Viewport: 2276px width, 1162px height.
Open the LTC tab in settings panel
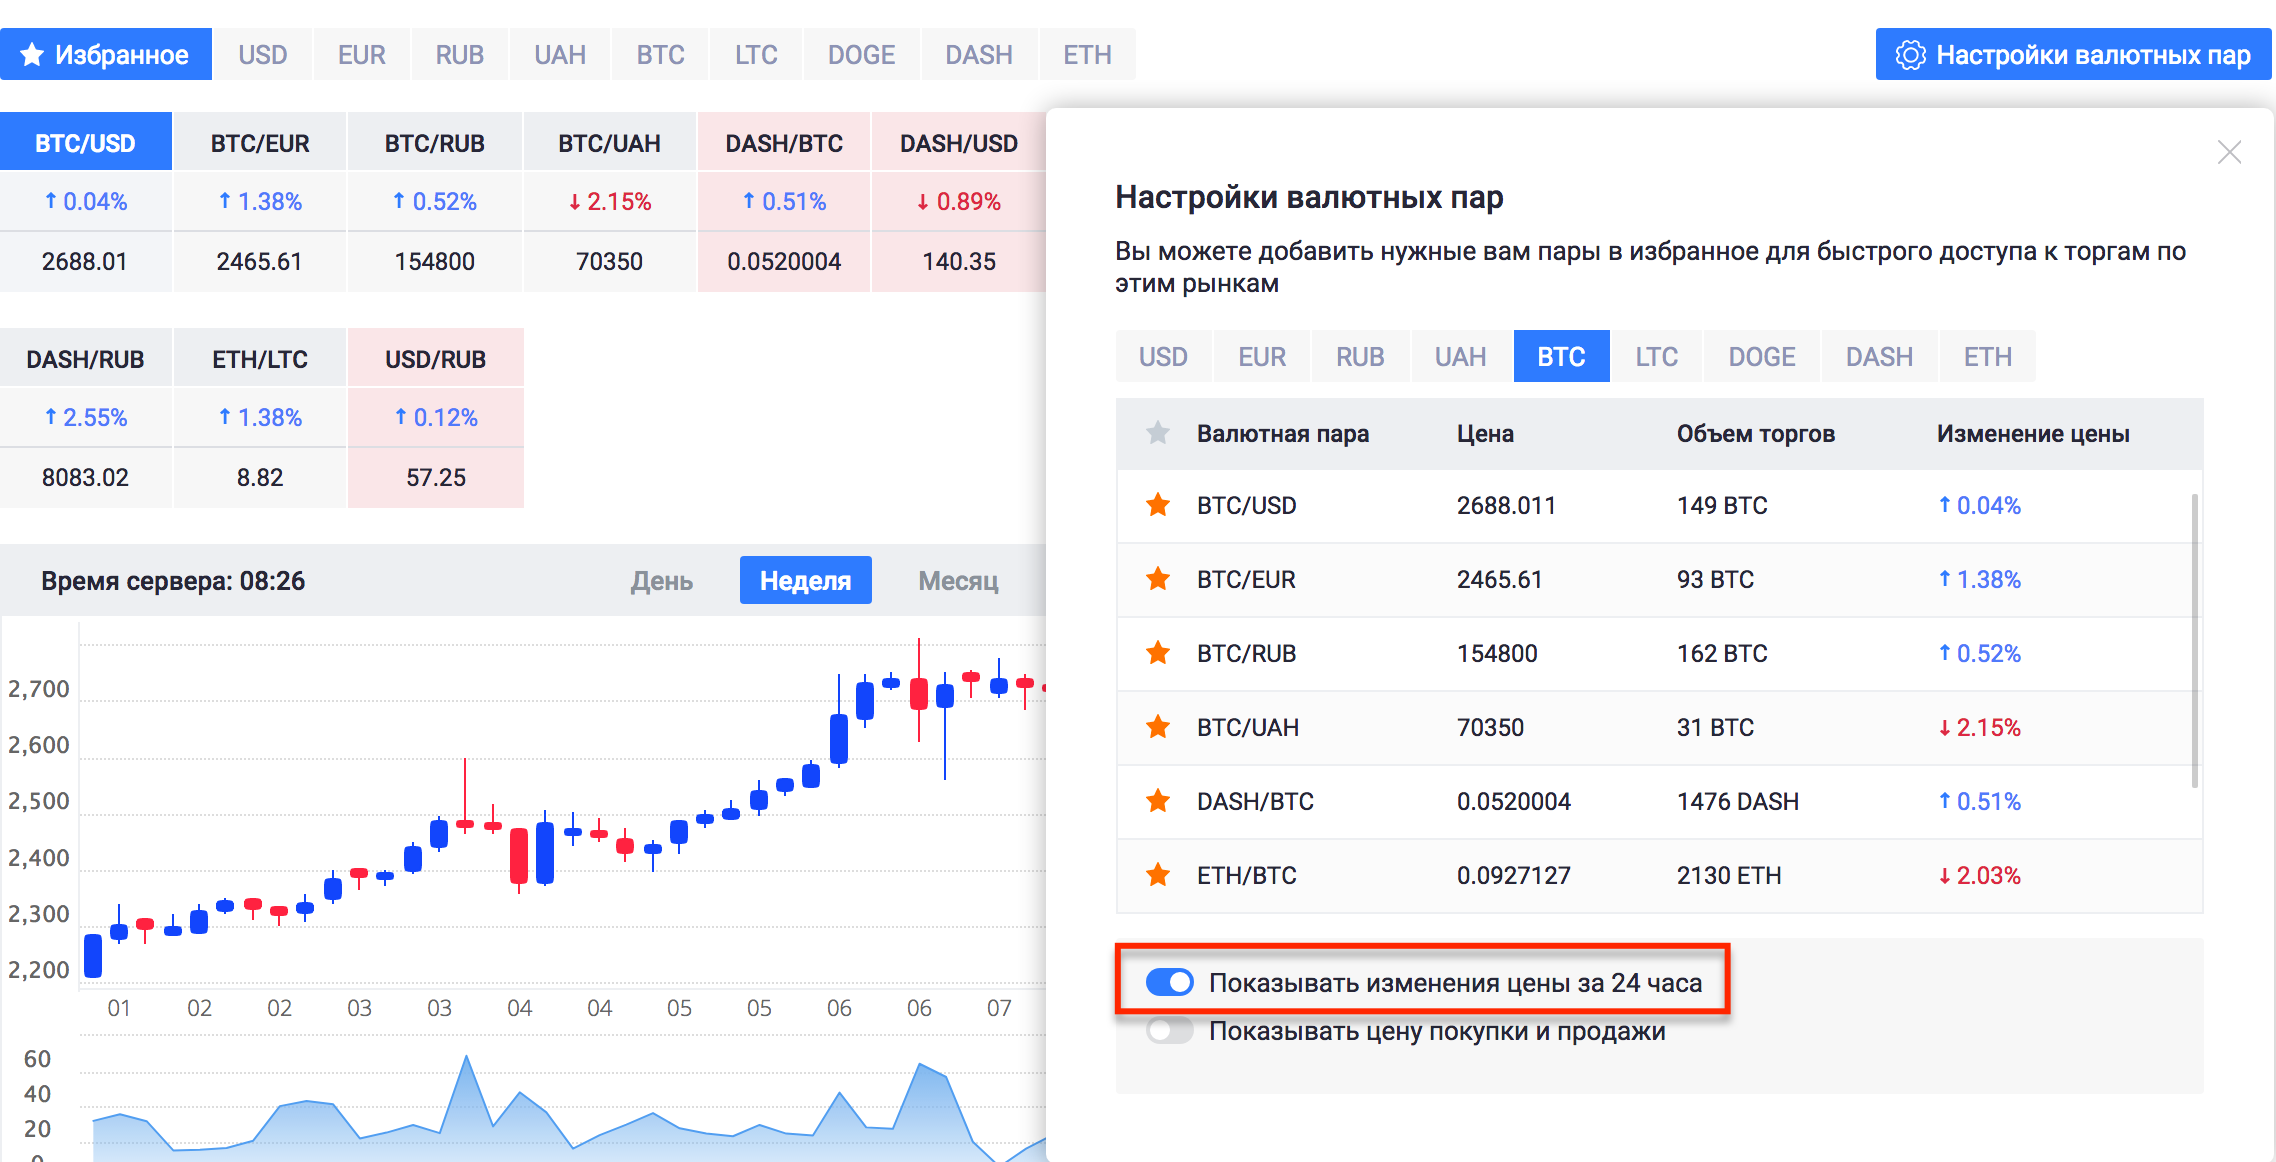1656,357
